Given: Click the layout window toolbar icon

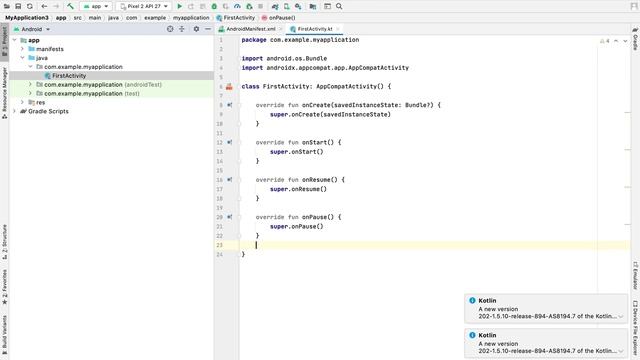Looking at the screenshot, I should 327,6.
